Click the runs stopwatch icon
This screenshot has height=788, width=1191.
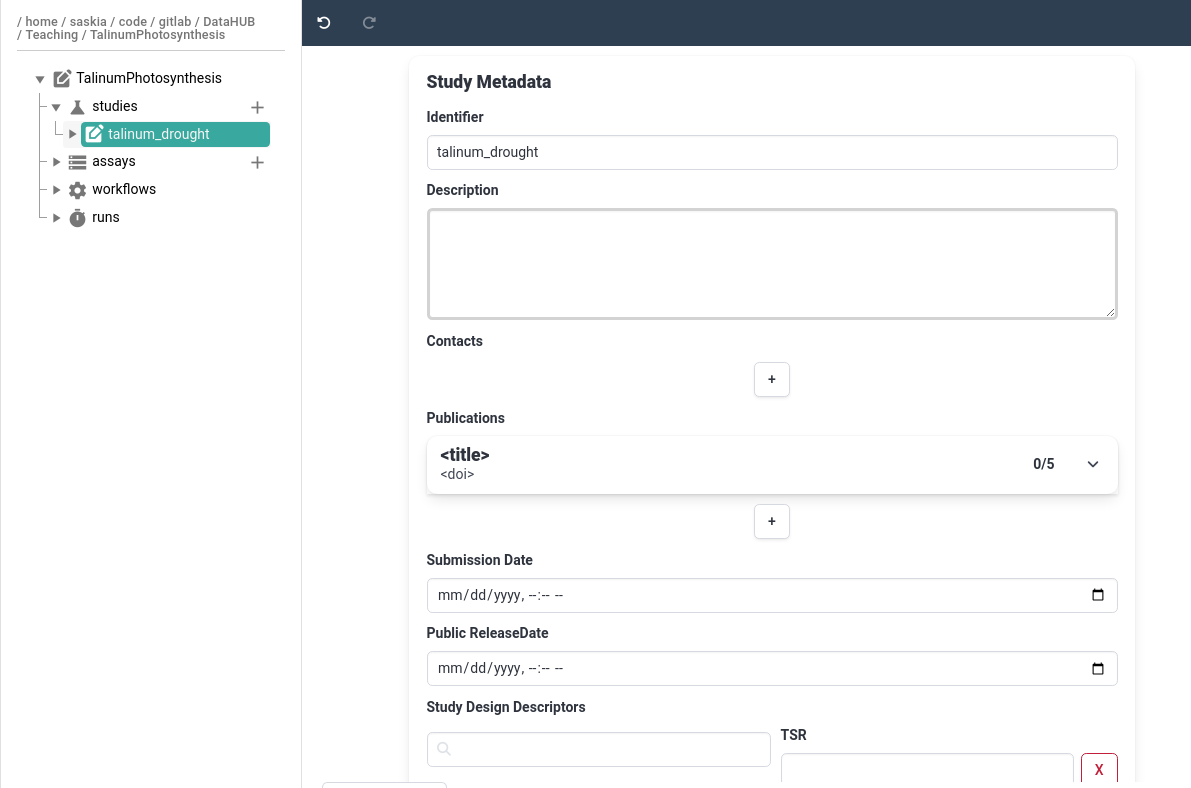point(77,218)
